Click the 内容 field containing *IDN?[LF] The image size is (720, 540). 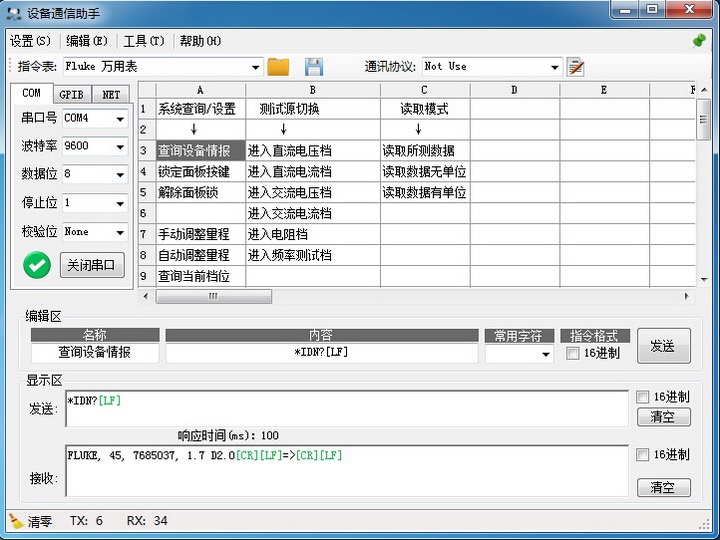pos(321,353)
